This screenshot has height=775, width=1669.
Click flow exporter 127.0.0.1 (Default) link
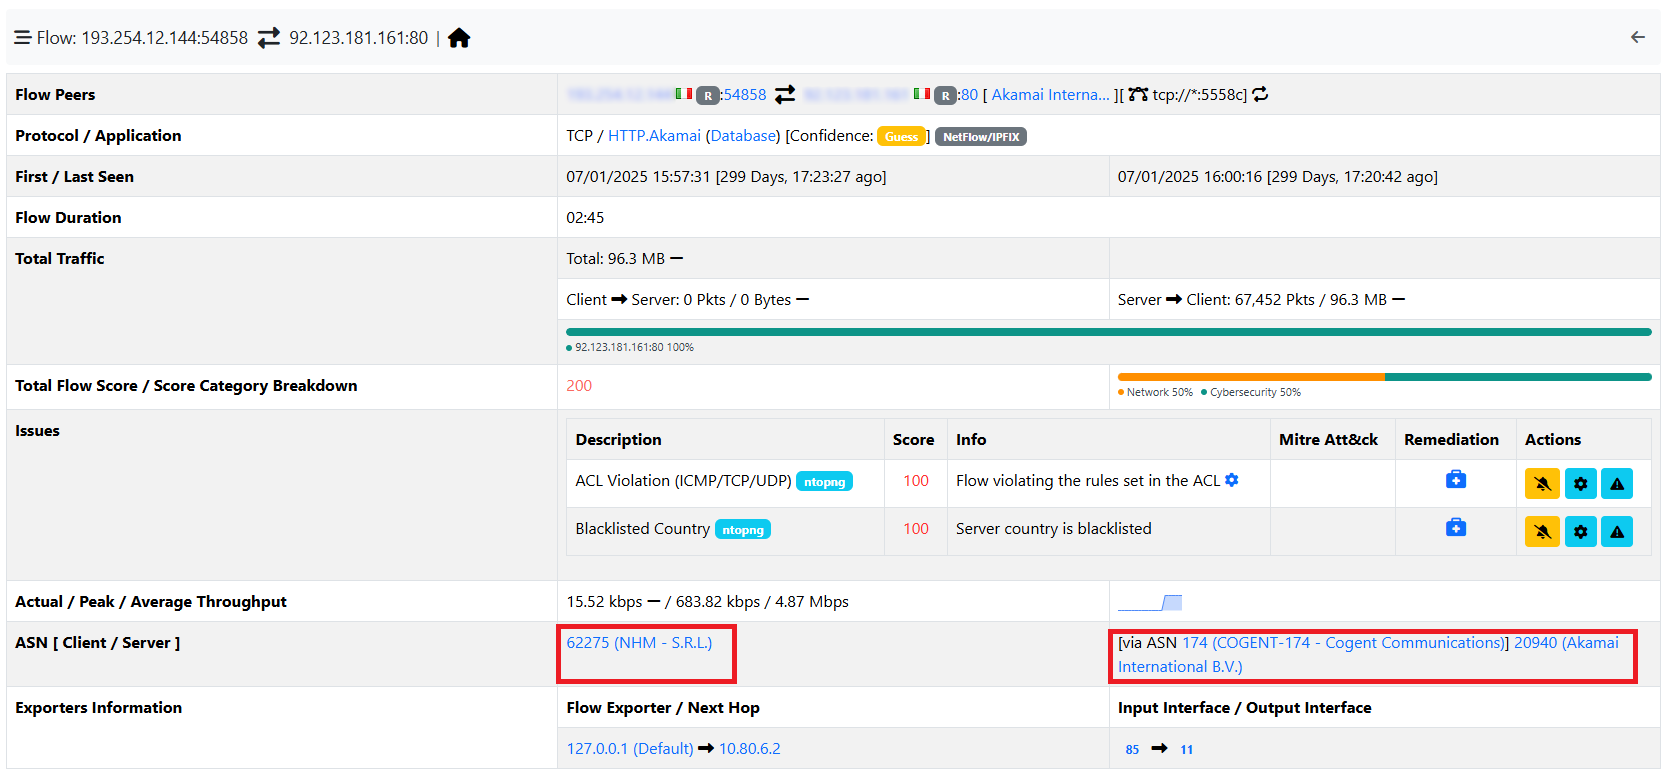pos(629,749)
